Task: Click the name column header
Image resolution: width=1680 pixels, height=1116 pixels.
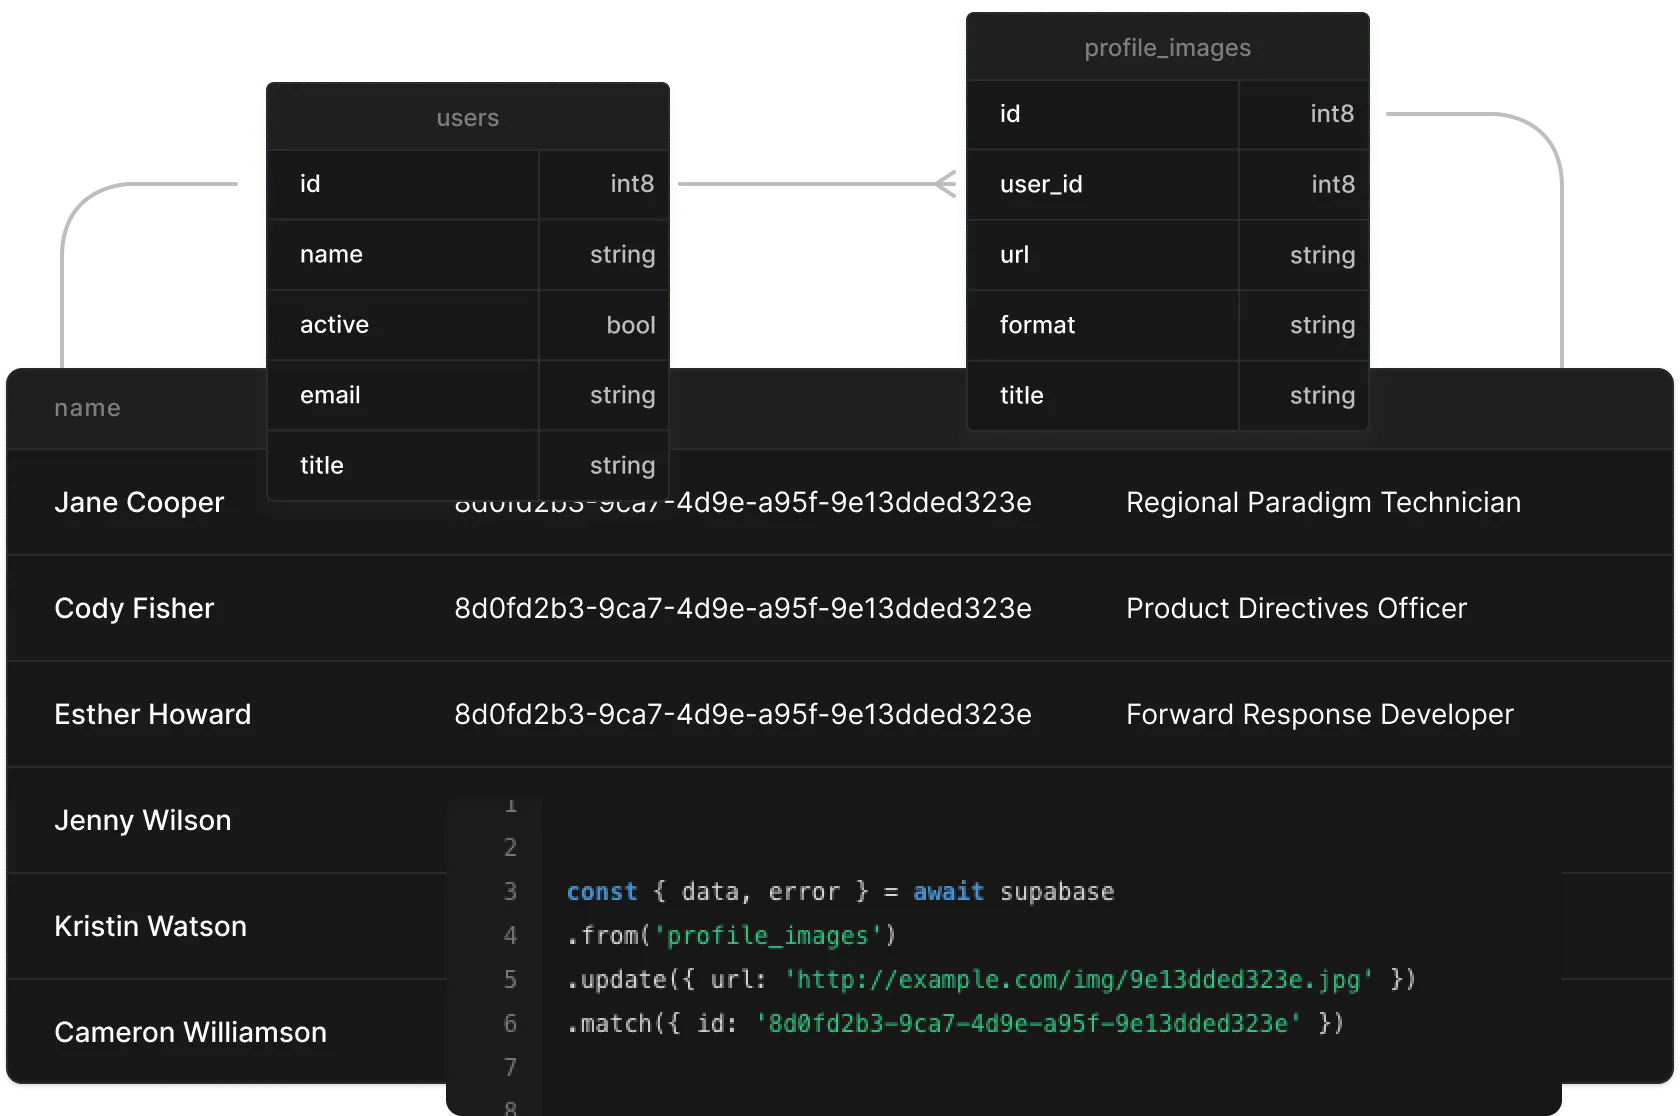Action: [87, 408]
